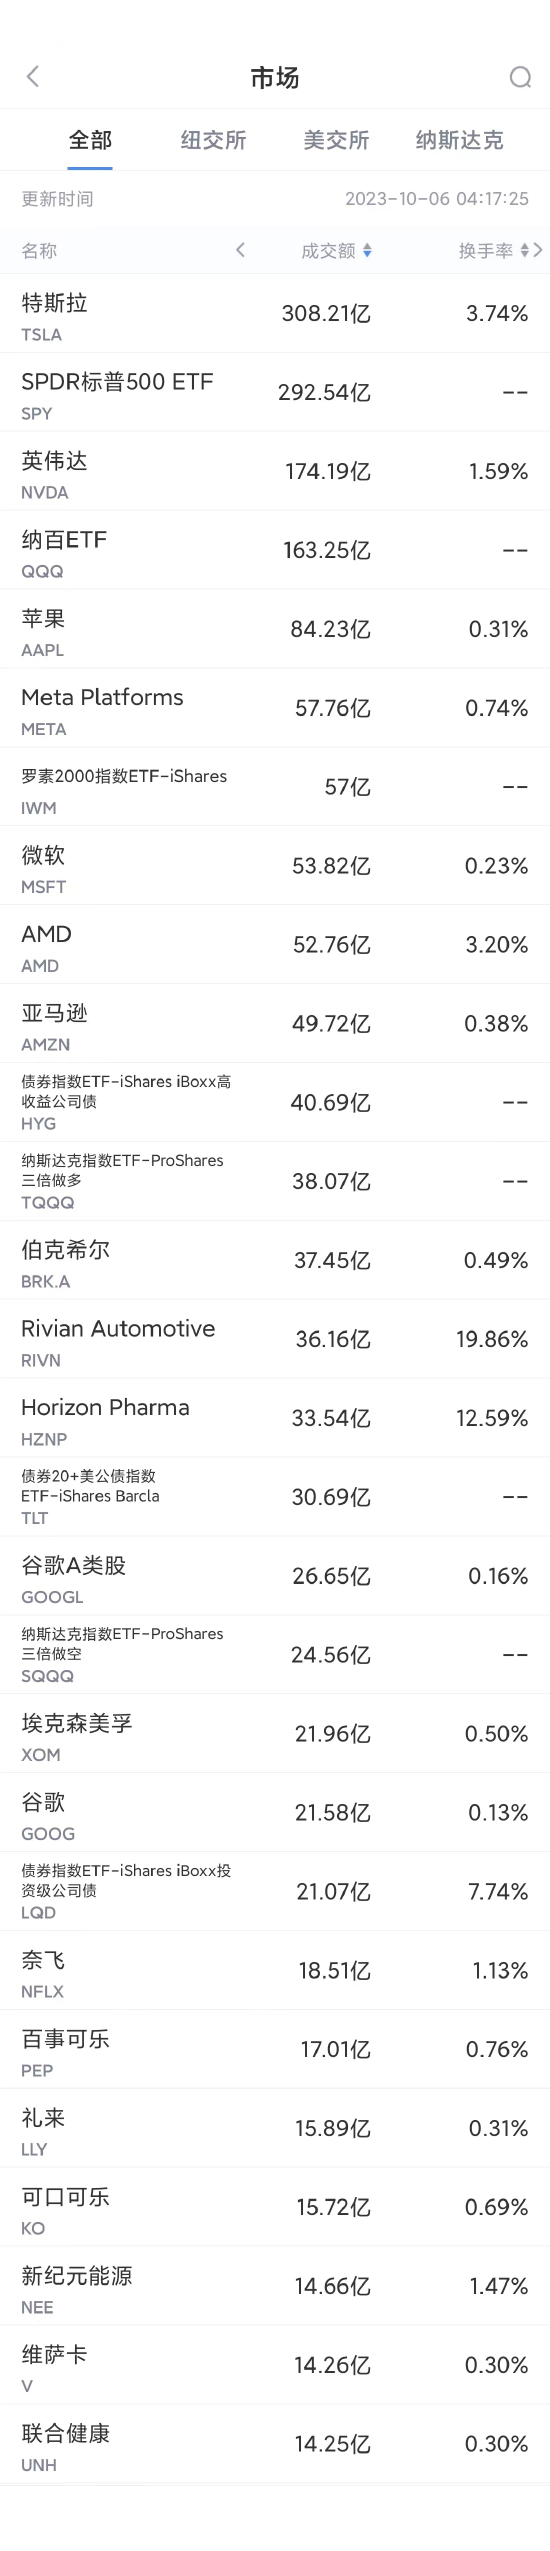The image size is (550, 2551).
Task: Toggle sort arrows next to 成交额
Action: click(368, 251)
